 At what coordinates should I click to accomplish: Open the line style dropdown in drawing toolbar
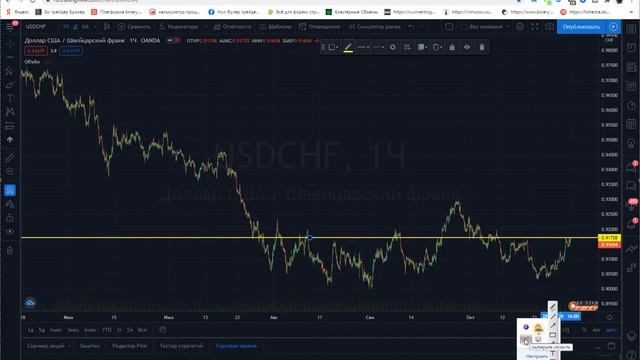tap(378, 47)
